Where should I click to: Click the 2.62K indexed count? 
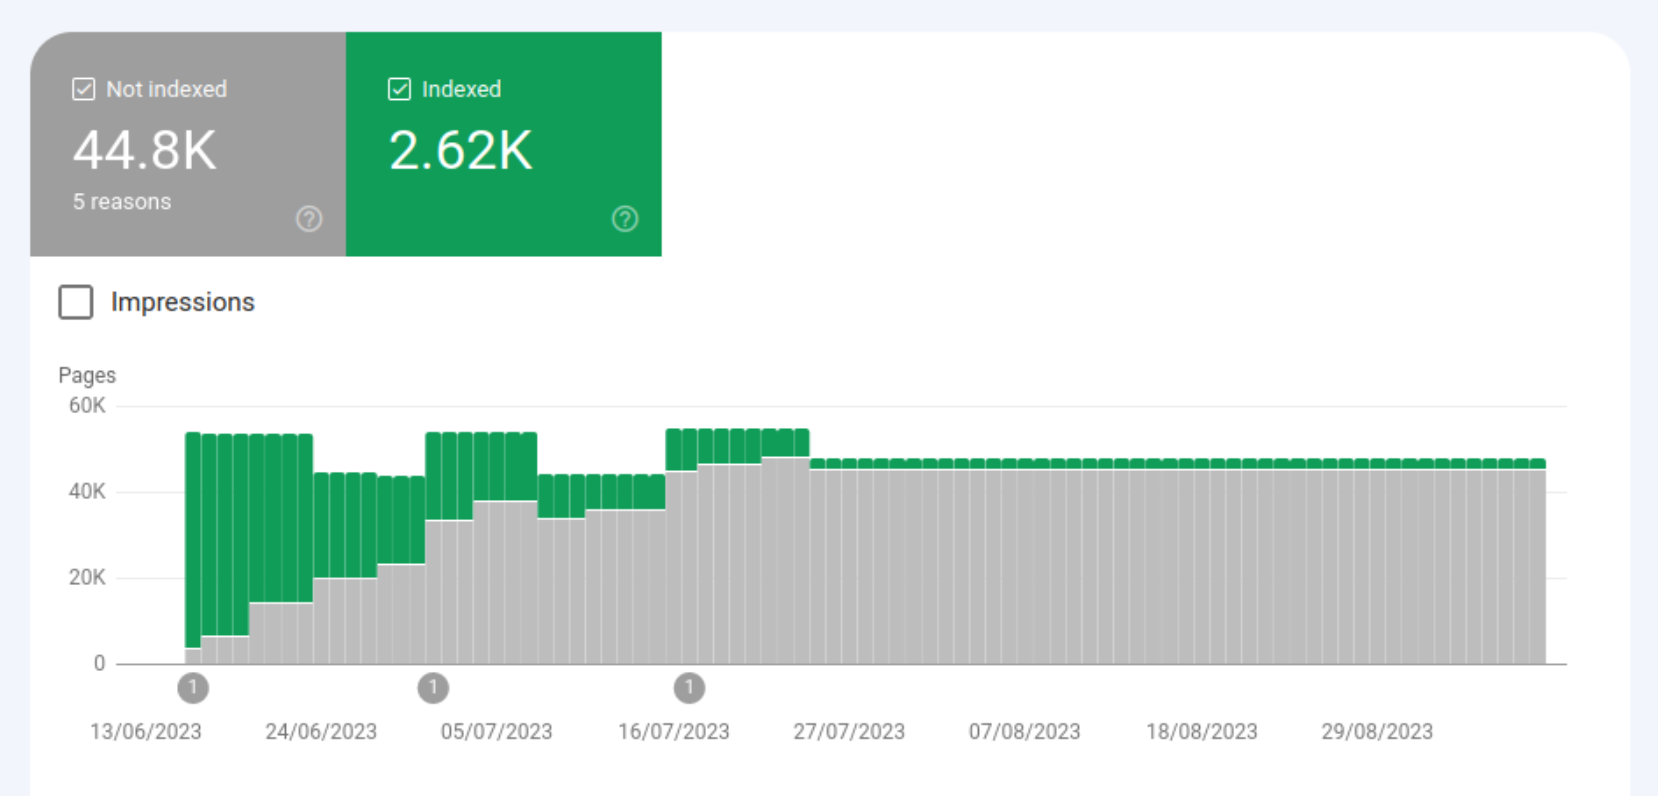pyautogui.click(x=460, y=151)
